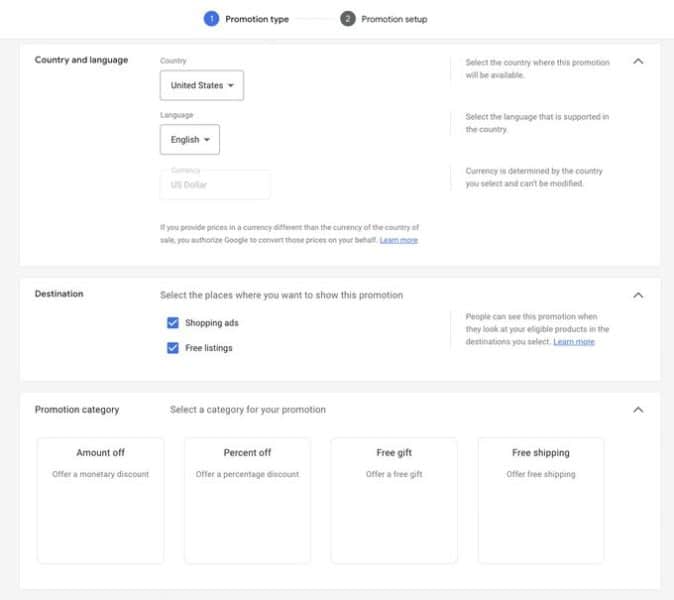Screen dimensions: 674x600
Task: Open Learn more link about destinations
Action: (574, 342)
